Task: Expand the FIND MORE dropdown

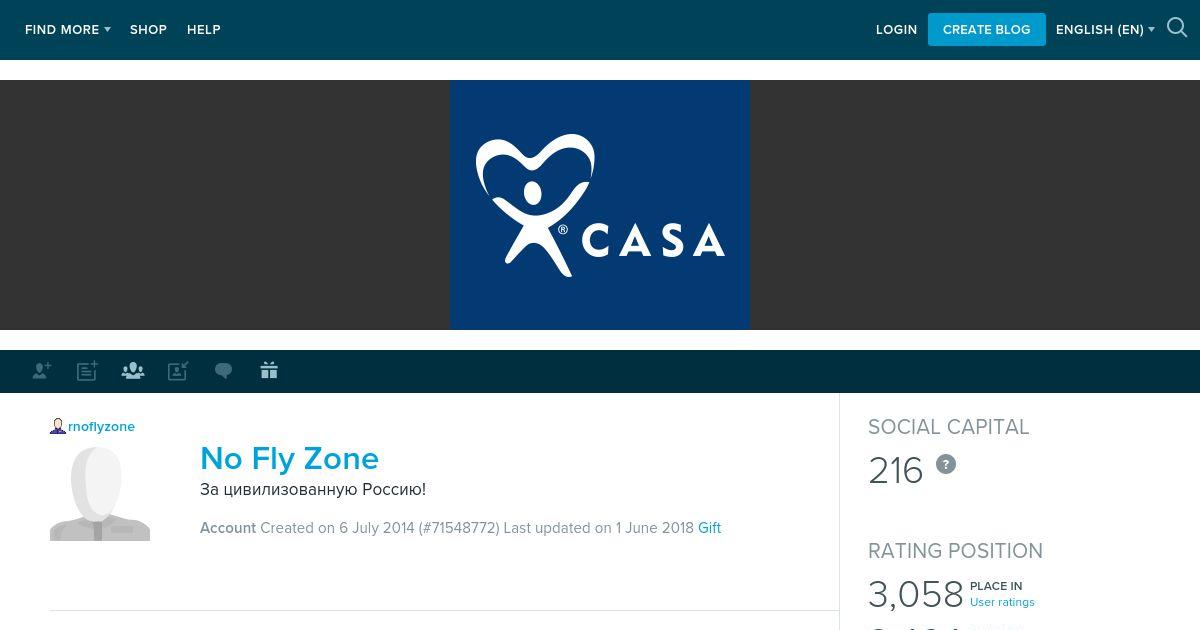Action: coord(68,30)
